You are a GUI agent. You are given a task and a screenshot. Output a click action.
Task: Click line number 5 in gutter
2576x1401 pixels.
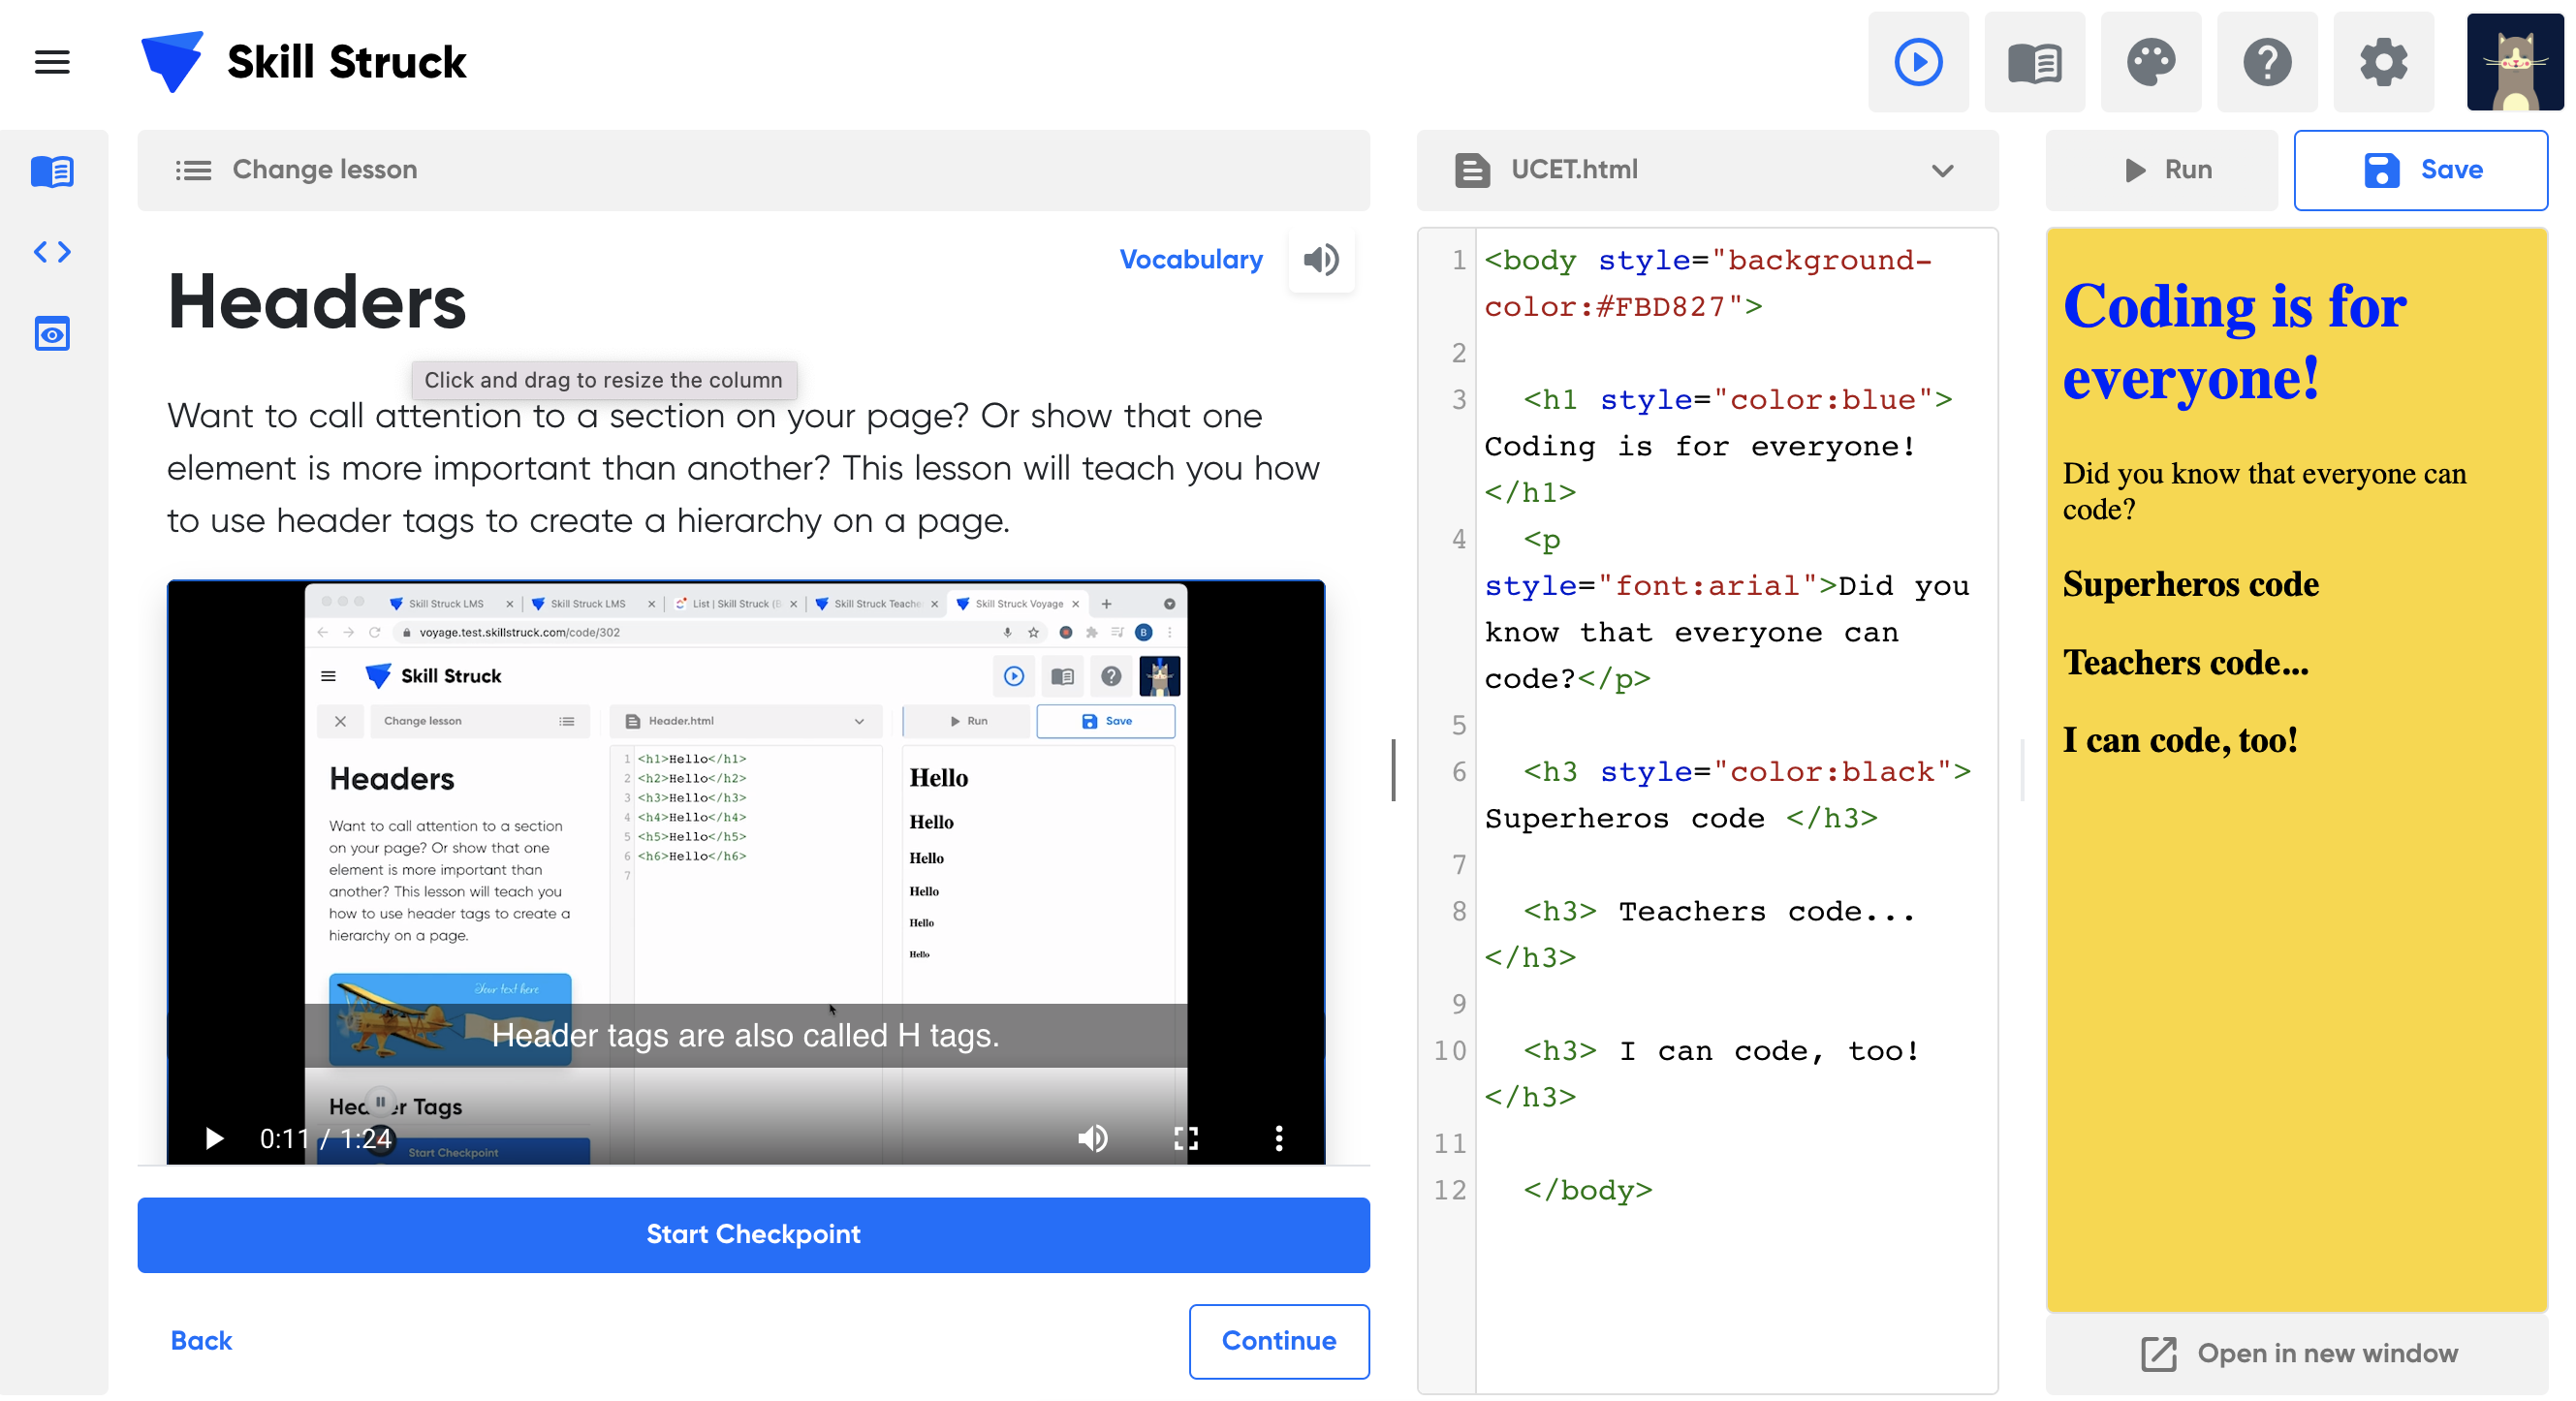click(x=1458, y=725)
